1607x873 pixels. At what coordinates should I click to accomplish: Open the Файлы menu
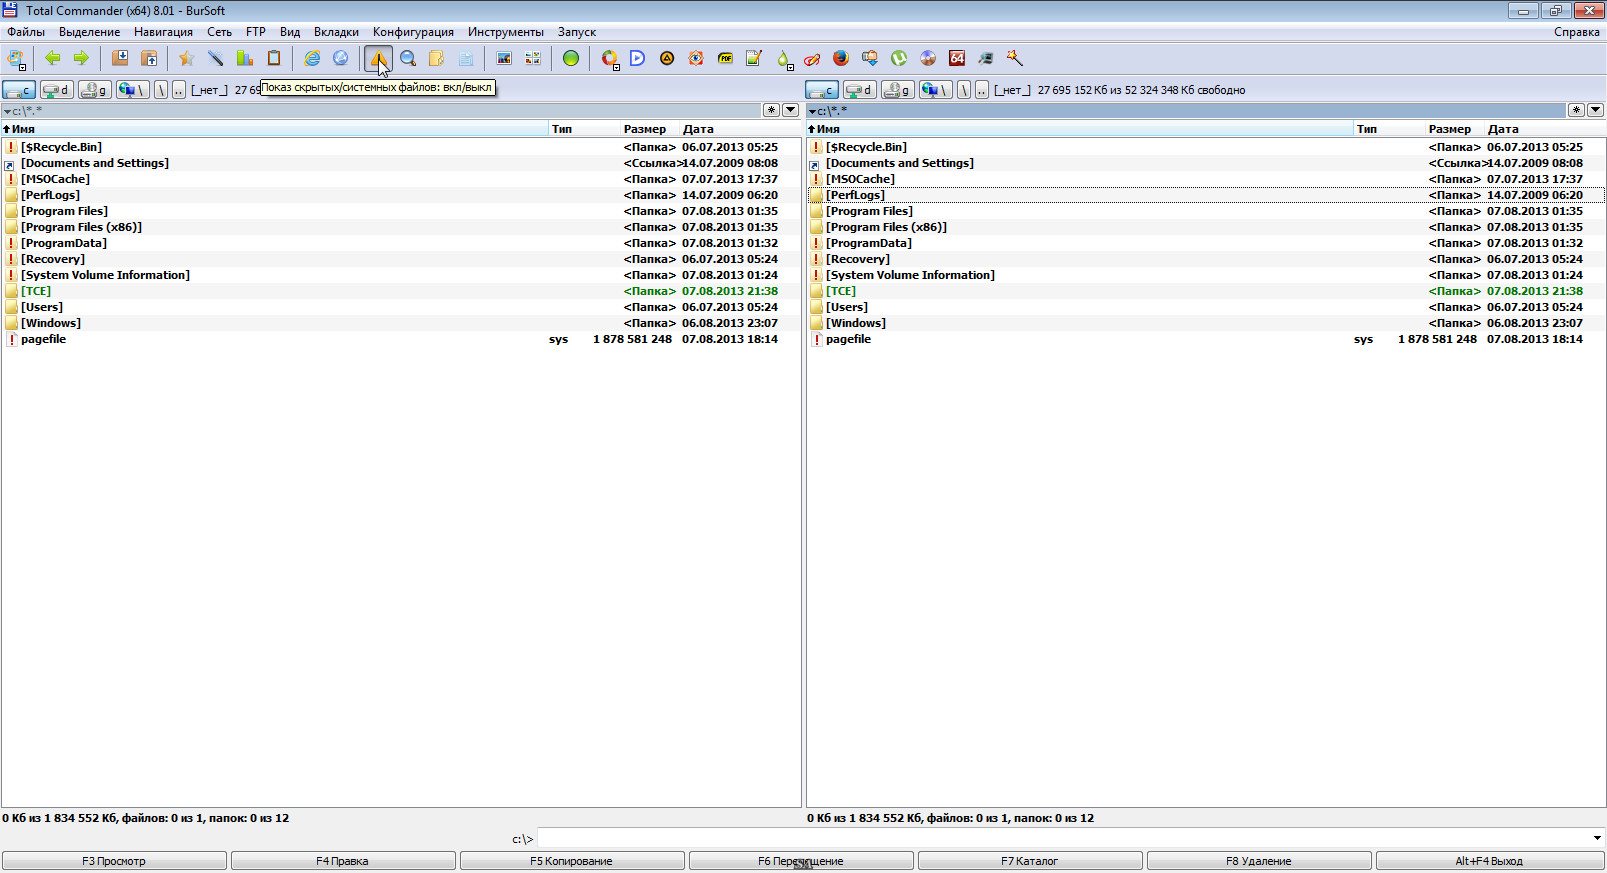coord(26,32)
